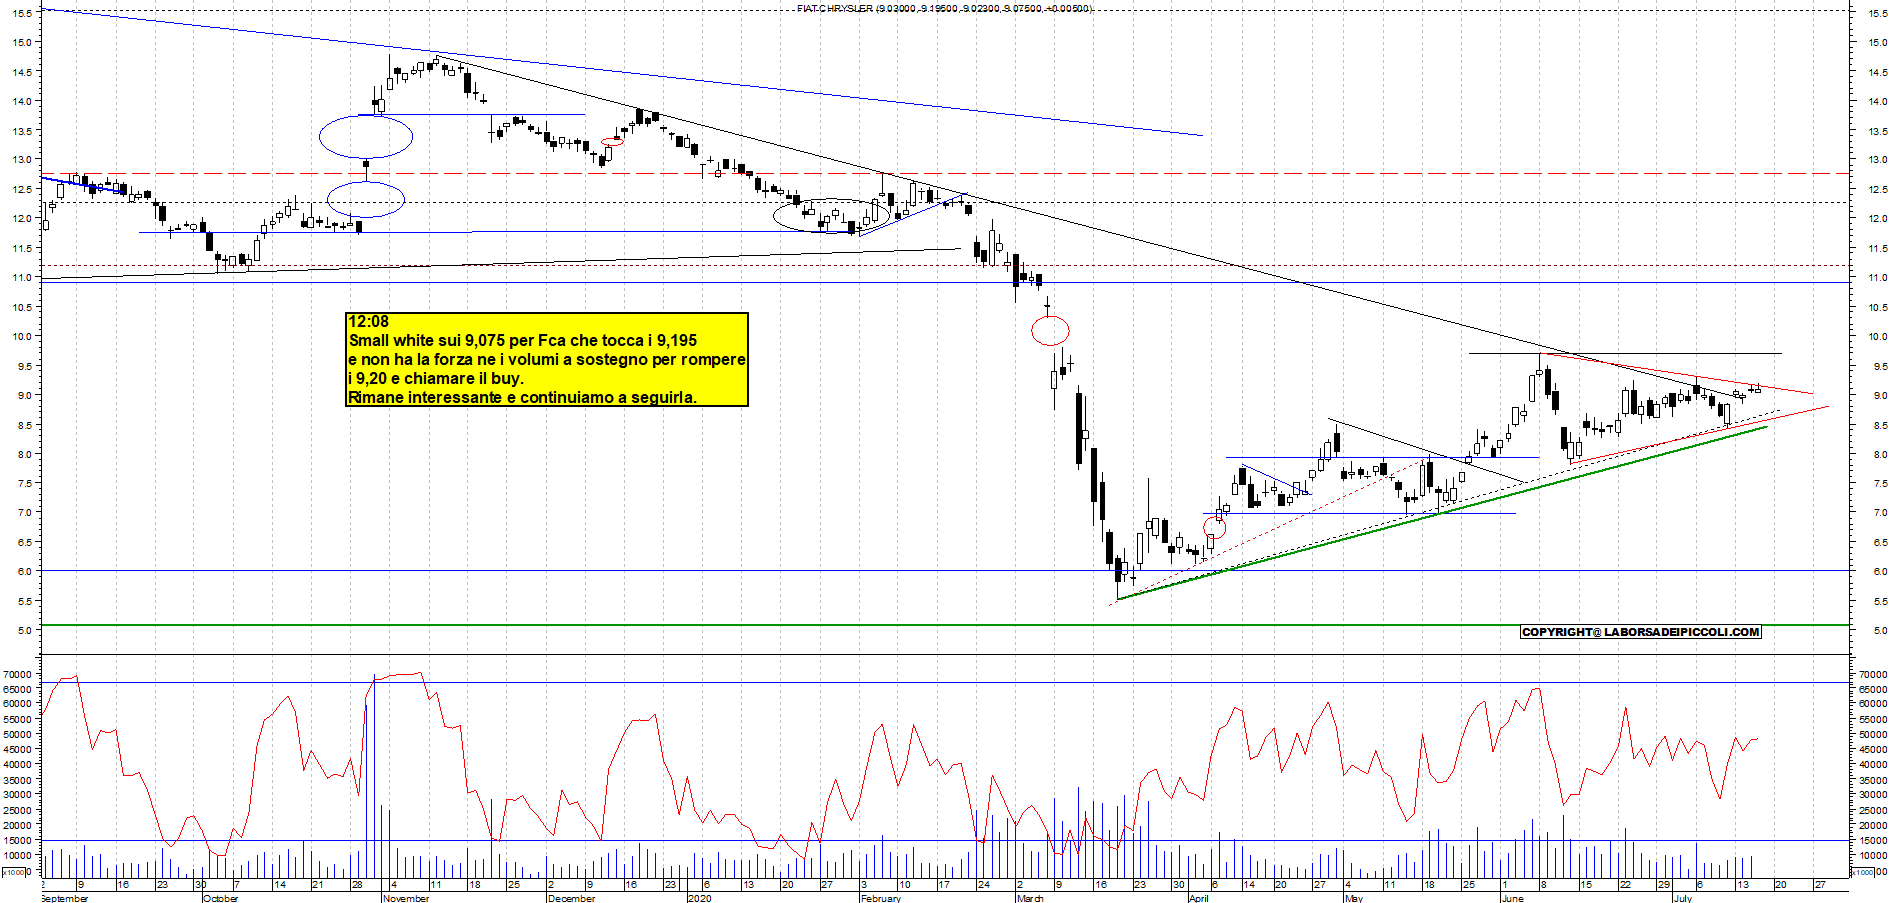Image resolution: width=1890 pixels, height=903 pixels.
Task: Click the line 'i 9,20 e chiamare il buy.'
Action: point(436,378)
